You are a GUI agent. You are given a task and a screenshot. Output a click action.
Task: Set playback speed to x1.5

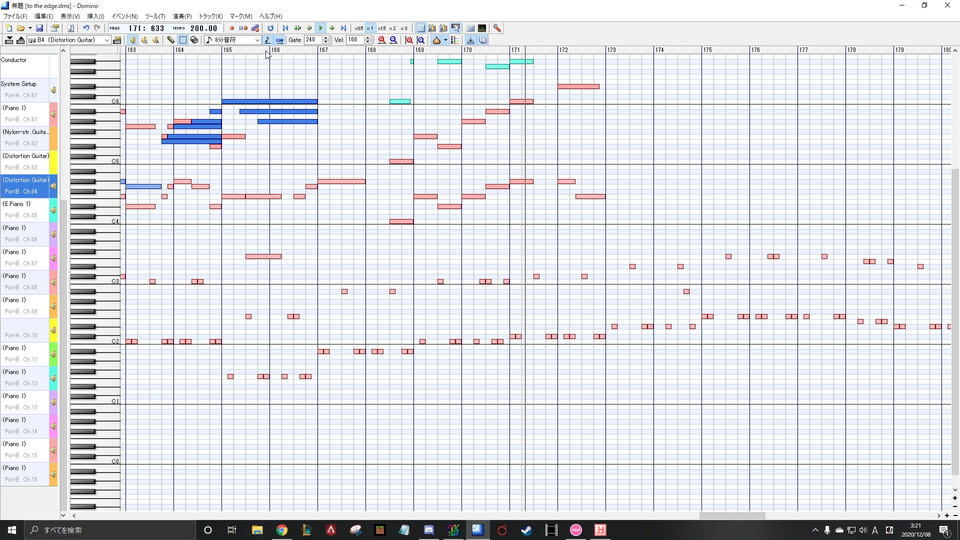pos(381,28)
